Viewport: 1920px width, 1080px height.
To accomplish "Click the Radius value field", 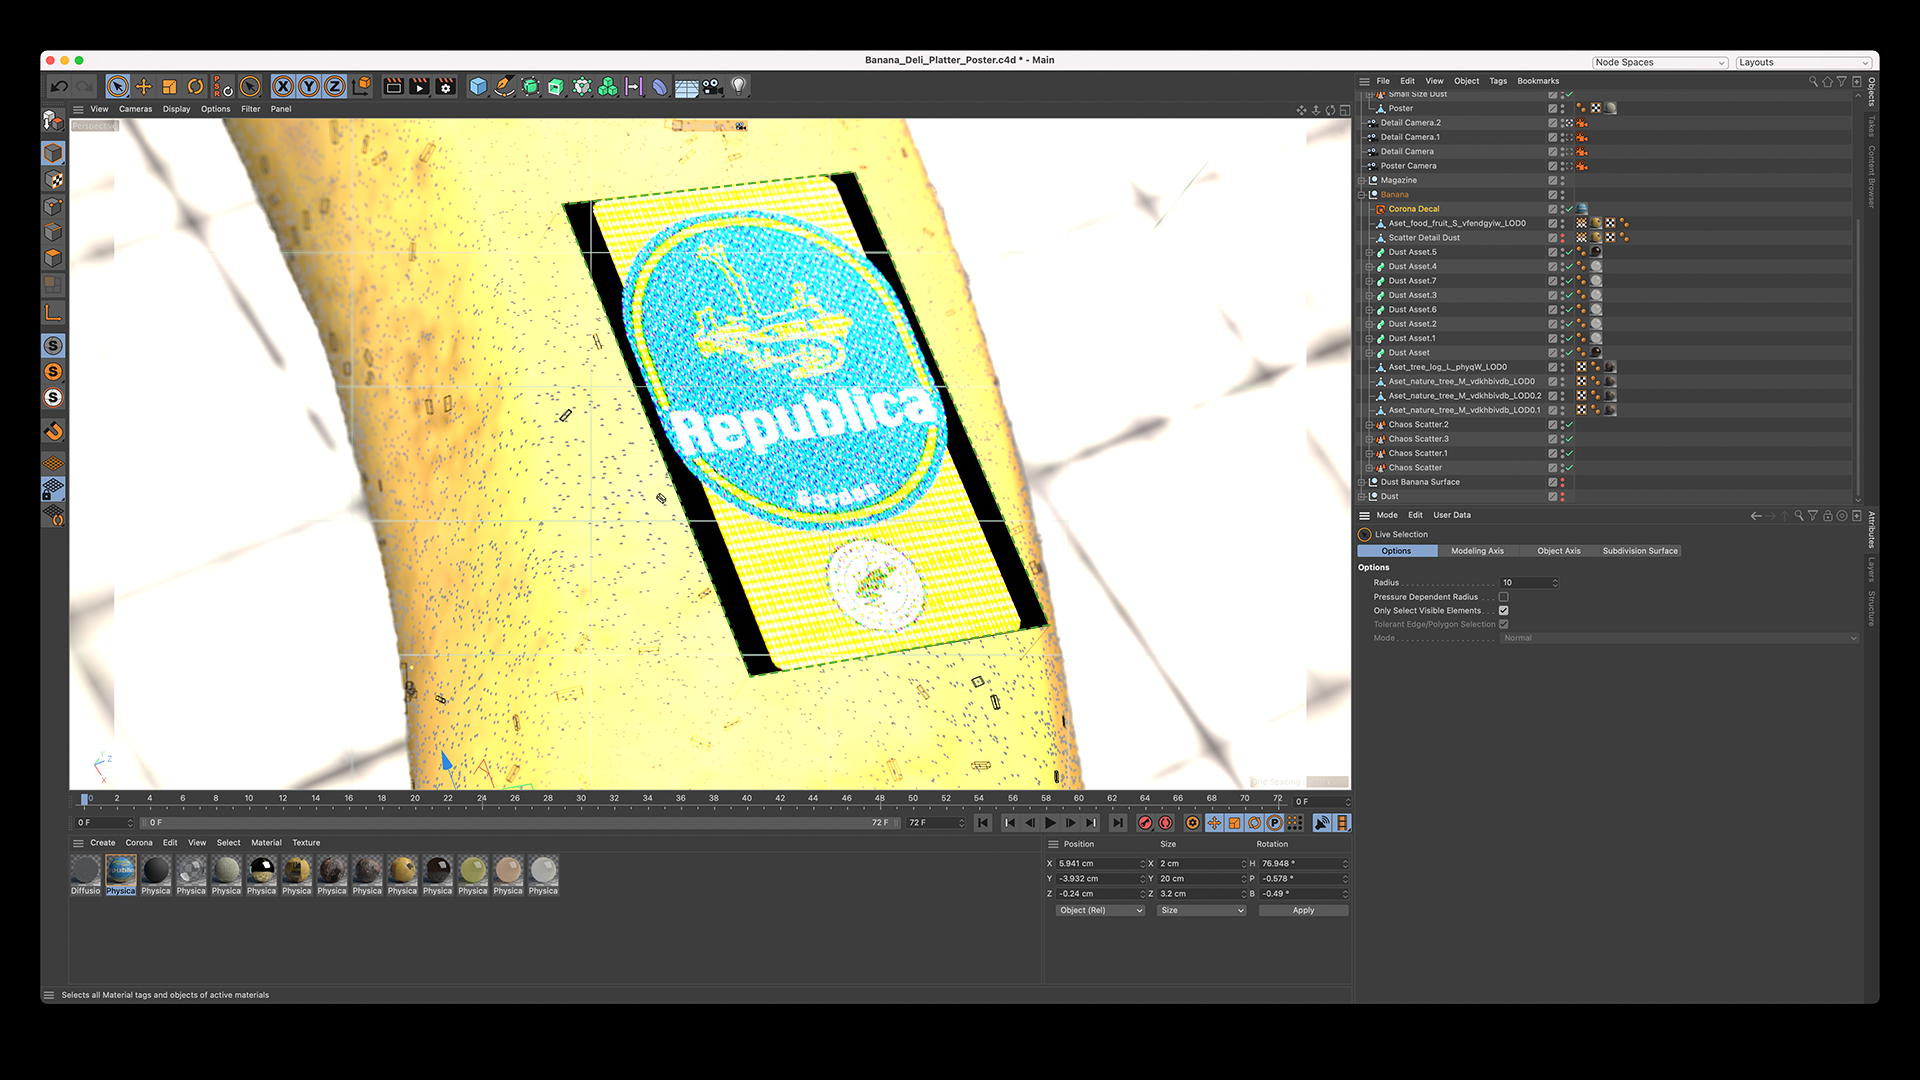I will click(1529, 583).
